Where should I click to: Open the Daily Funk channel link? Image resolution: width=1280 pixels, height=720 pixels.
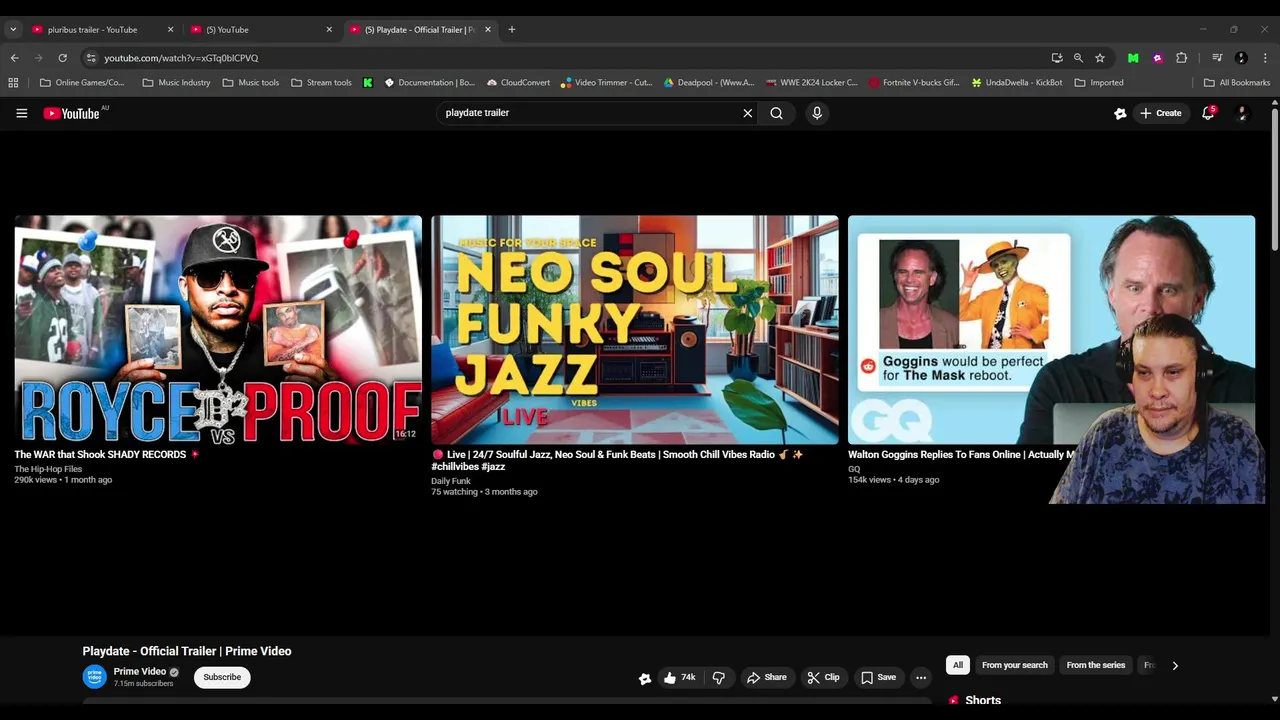click(451, 481)
